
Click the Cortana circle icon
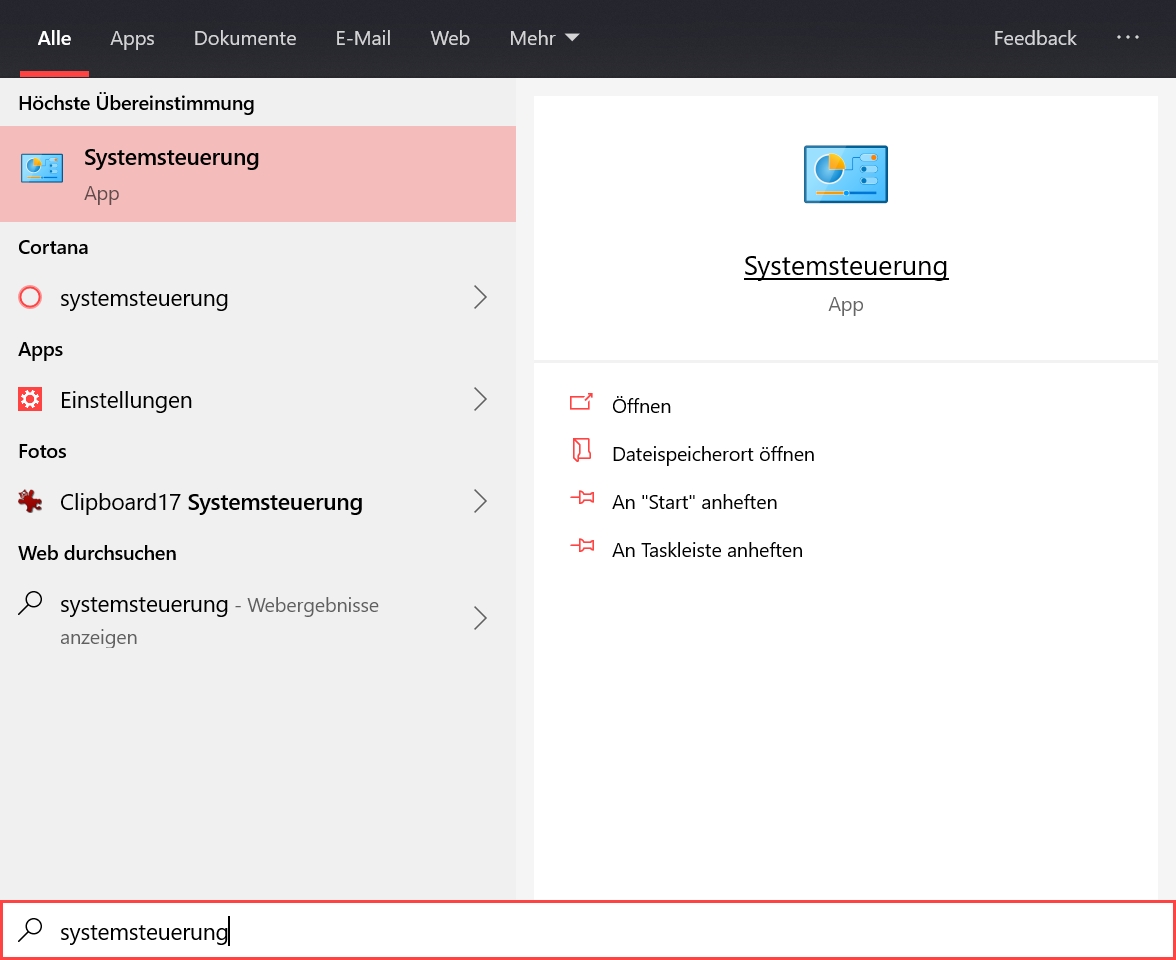tap(31, 297)
